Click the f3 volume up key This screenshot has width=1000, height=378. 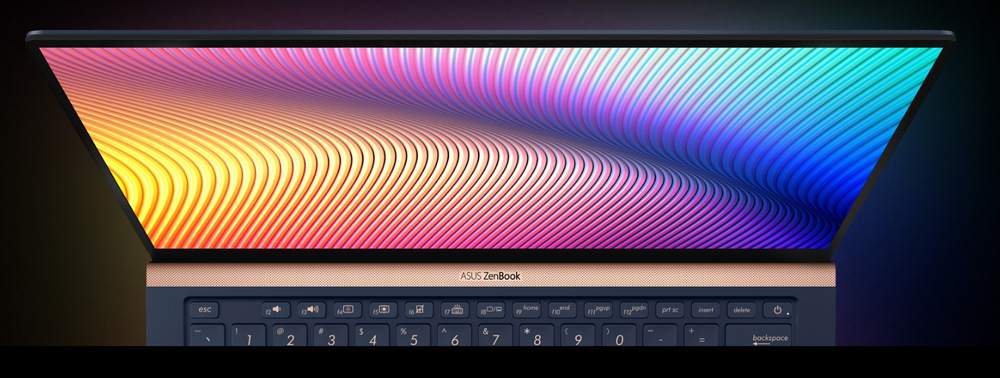point(311,310)
